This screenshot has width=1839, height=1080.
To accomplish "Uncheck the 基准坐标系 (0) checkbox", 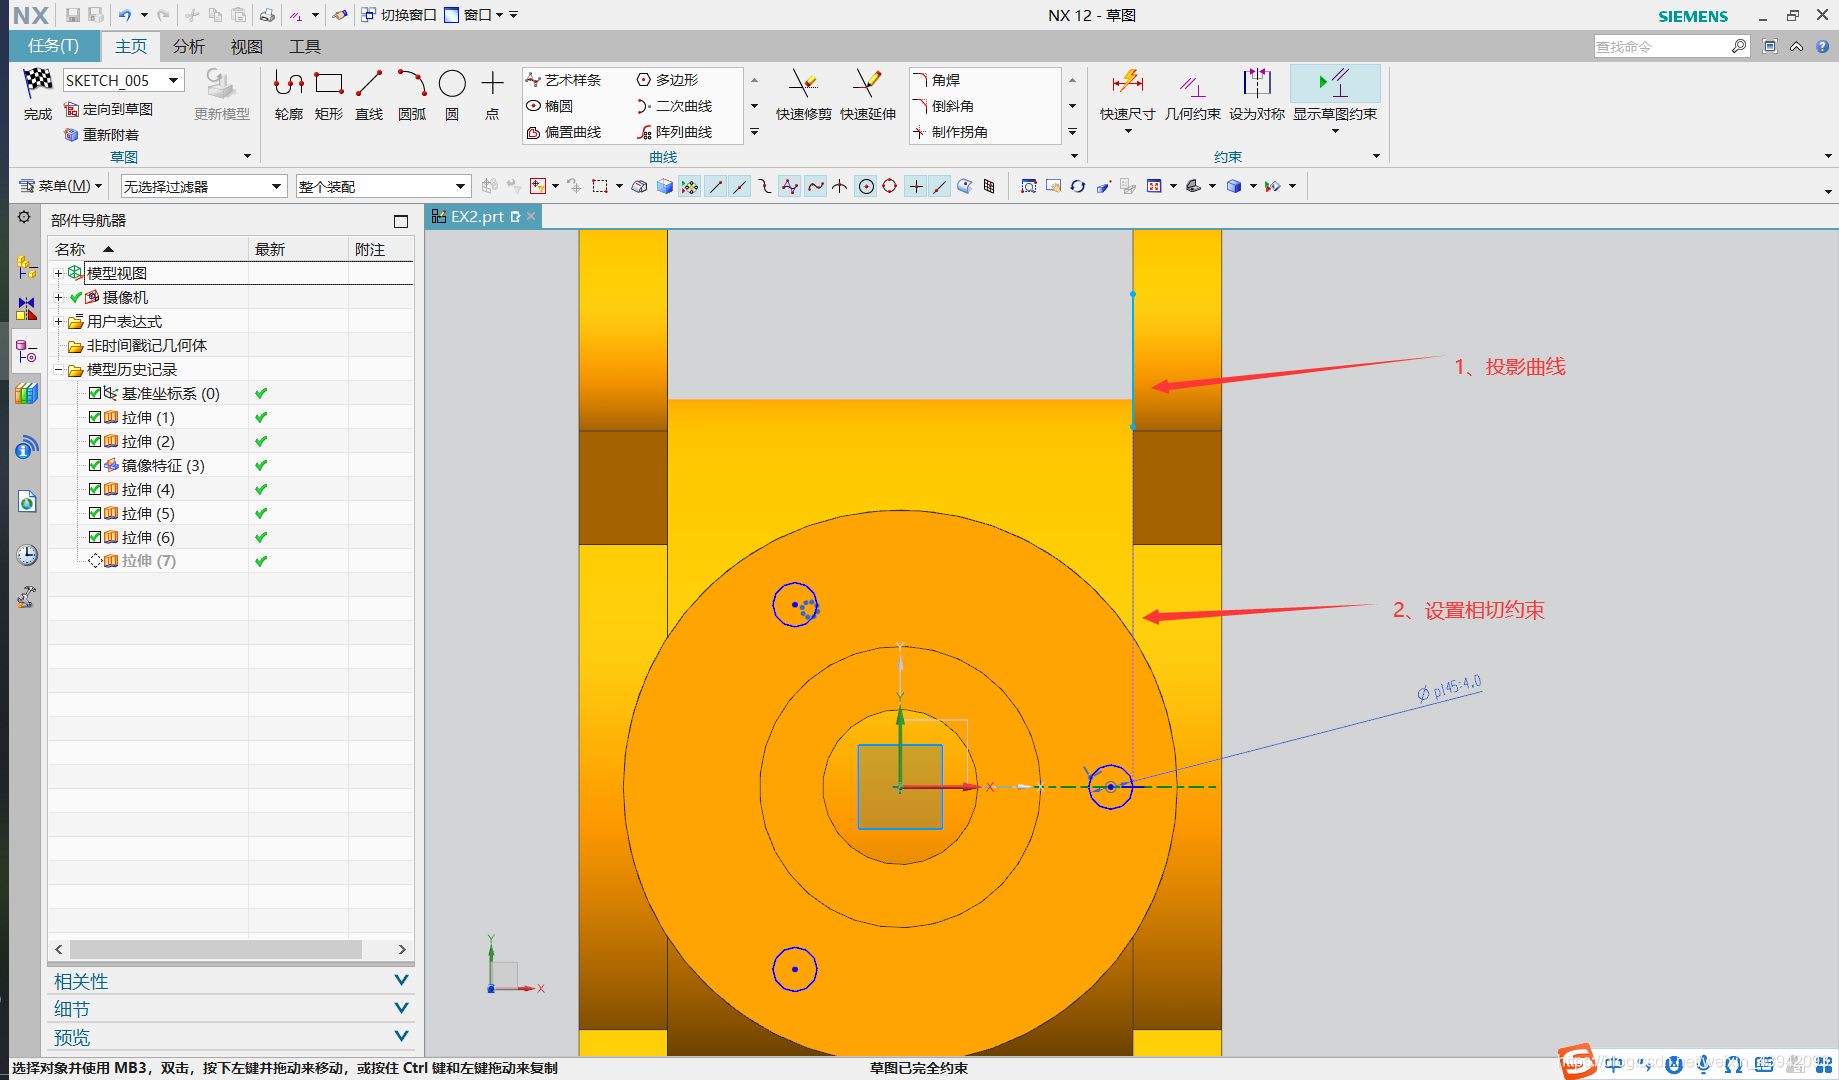I will pos(95,393).
